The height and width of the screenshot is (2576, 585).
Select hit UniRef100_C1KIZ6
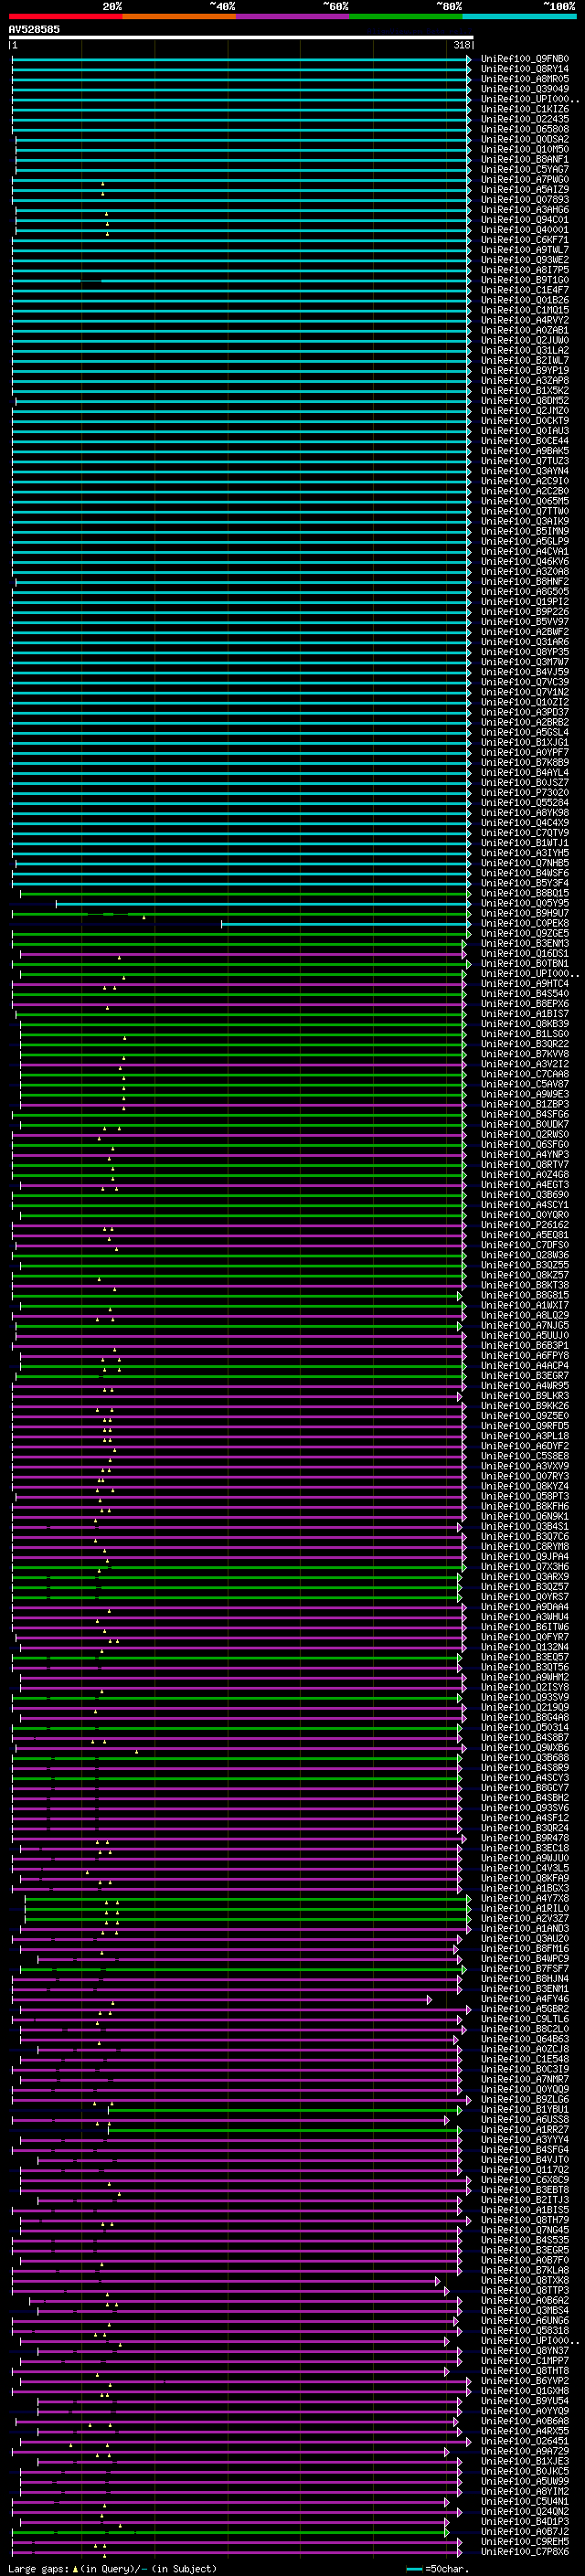(x=525, y=109)
